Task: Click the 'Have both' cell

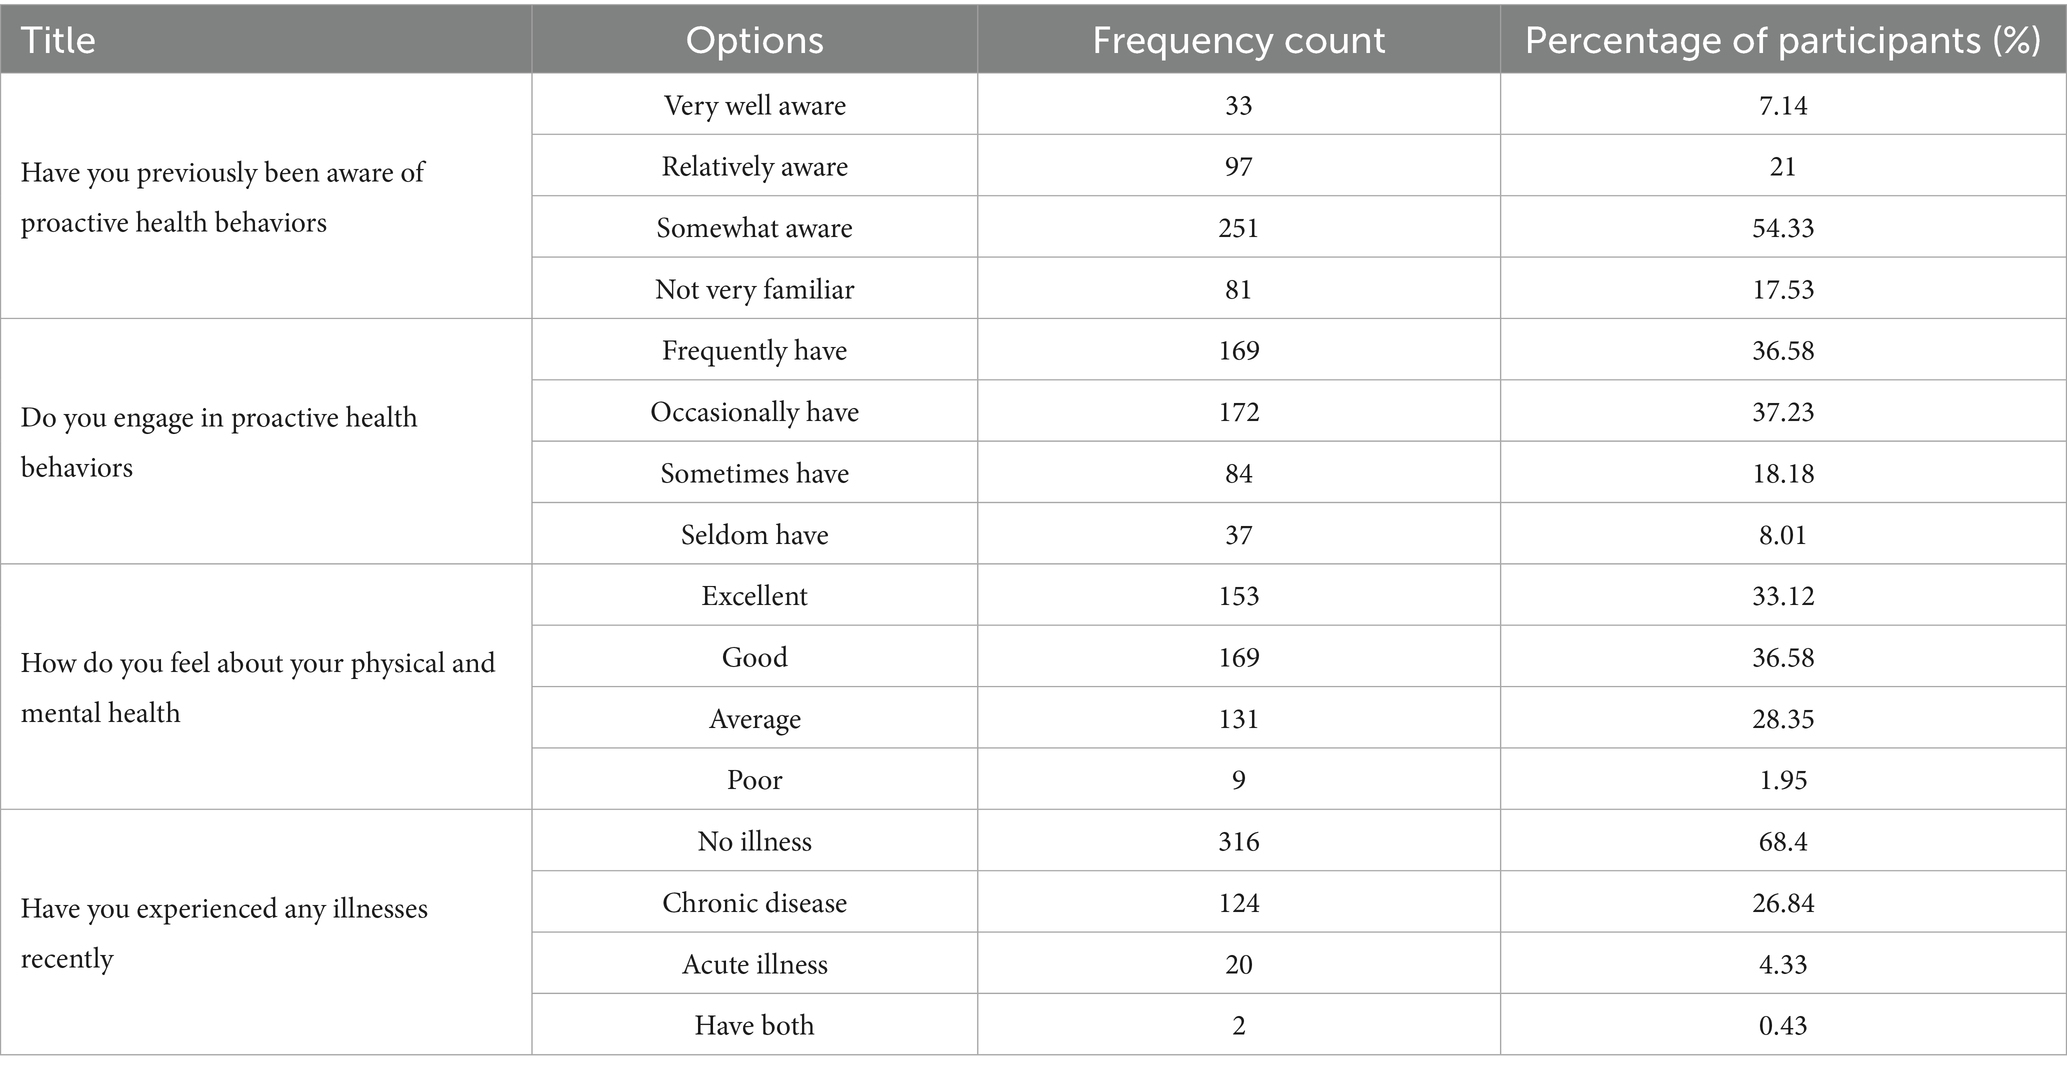Action: pos(754,1025)
